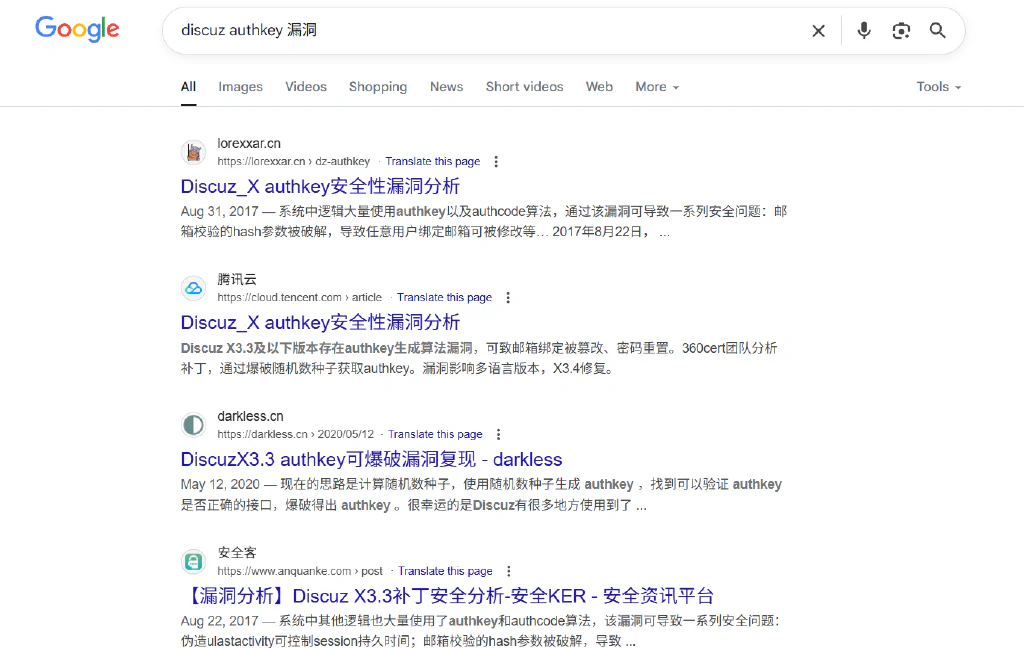Click the Tencent Cloud favicon
This screenshot has width=1024, height=648.
point(193,288)
